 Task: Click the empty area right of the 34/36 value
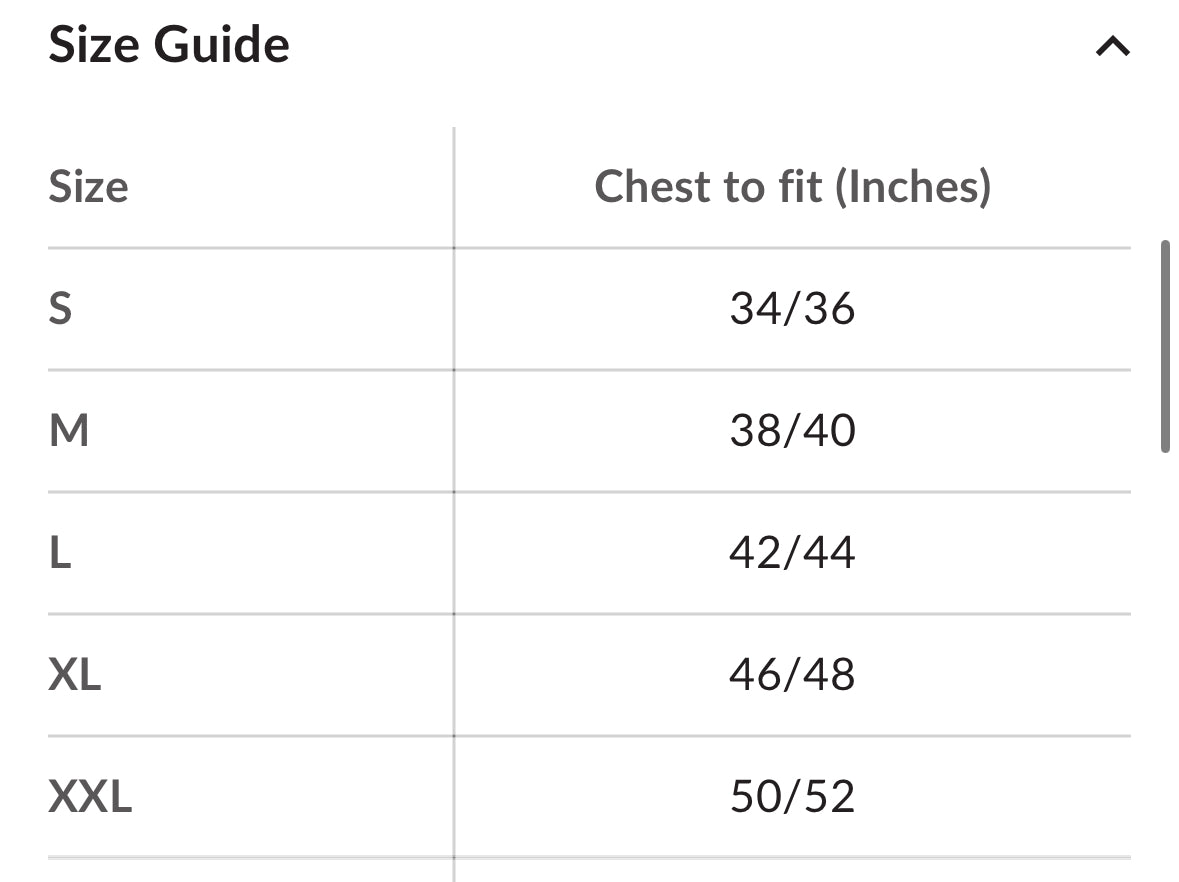tap(993, 308)
